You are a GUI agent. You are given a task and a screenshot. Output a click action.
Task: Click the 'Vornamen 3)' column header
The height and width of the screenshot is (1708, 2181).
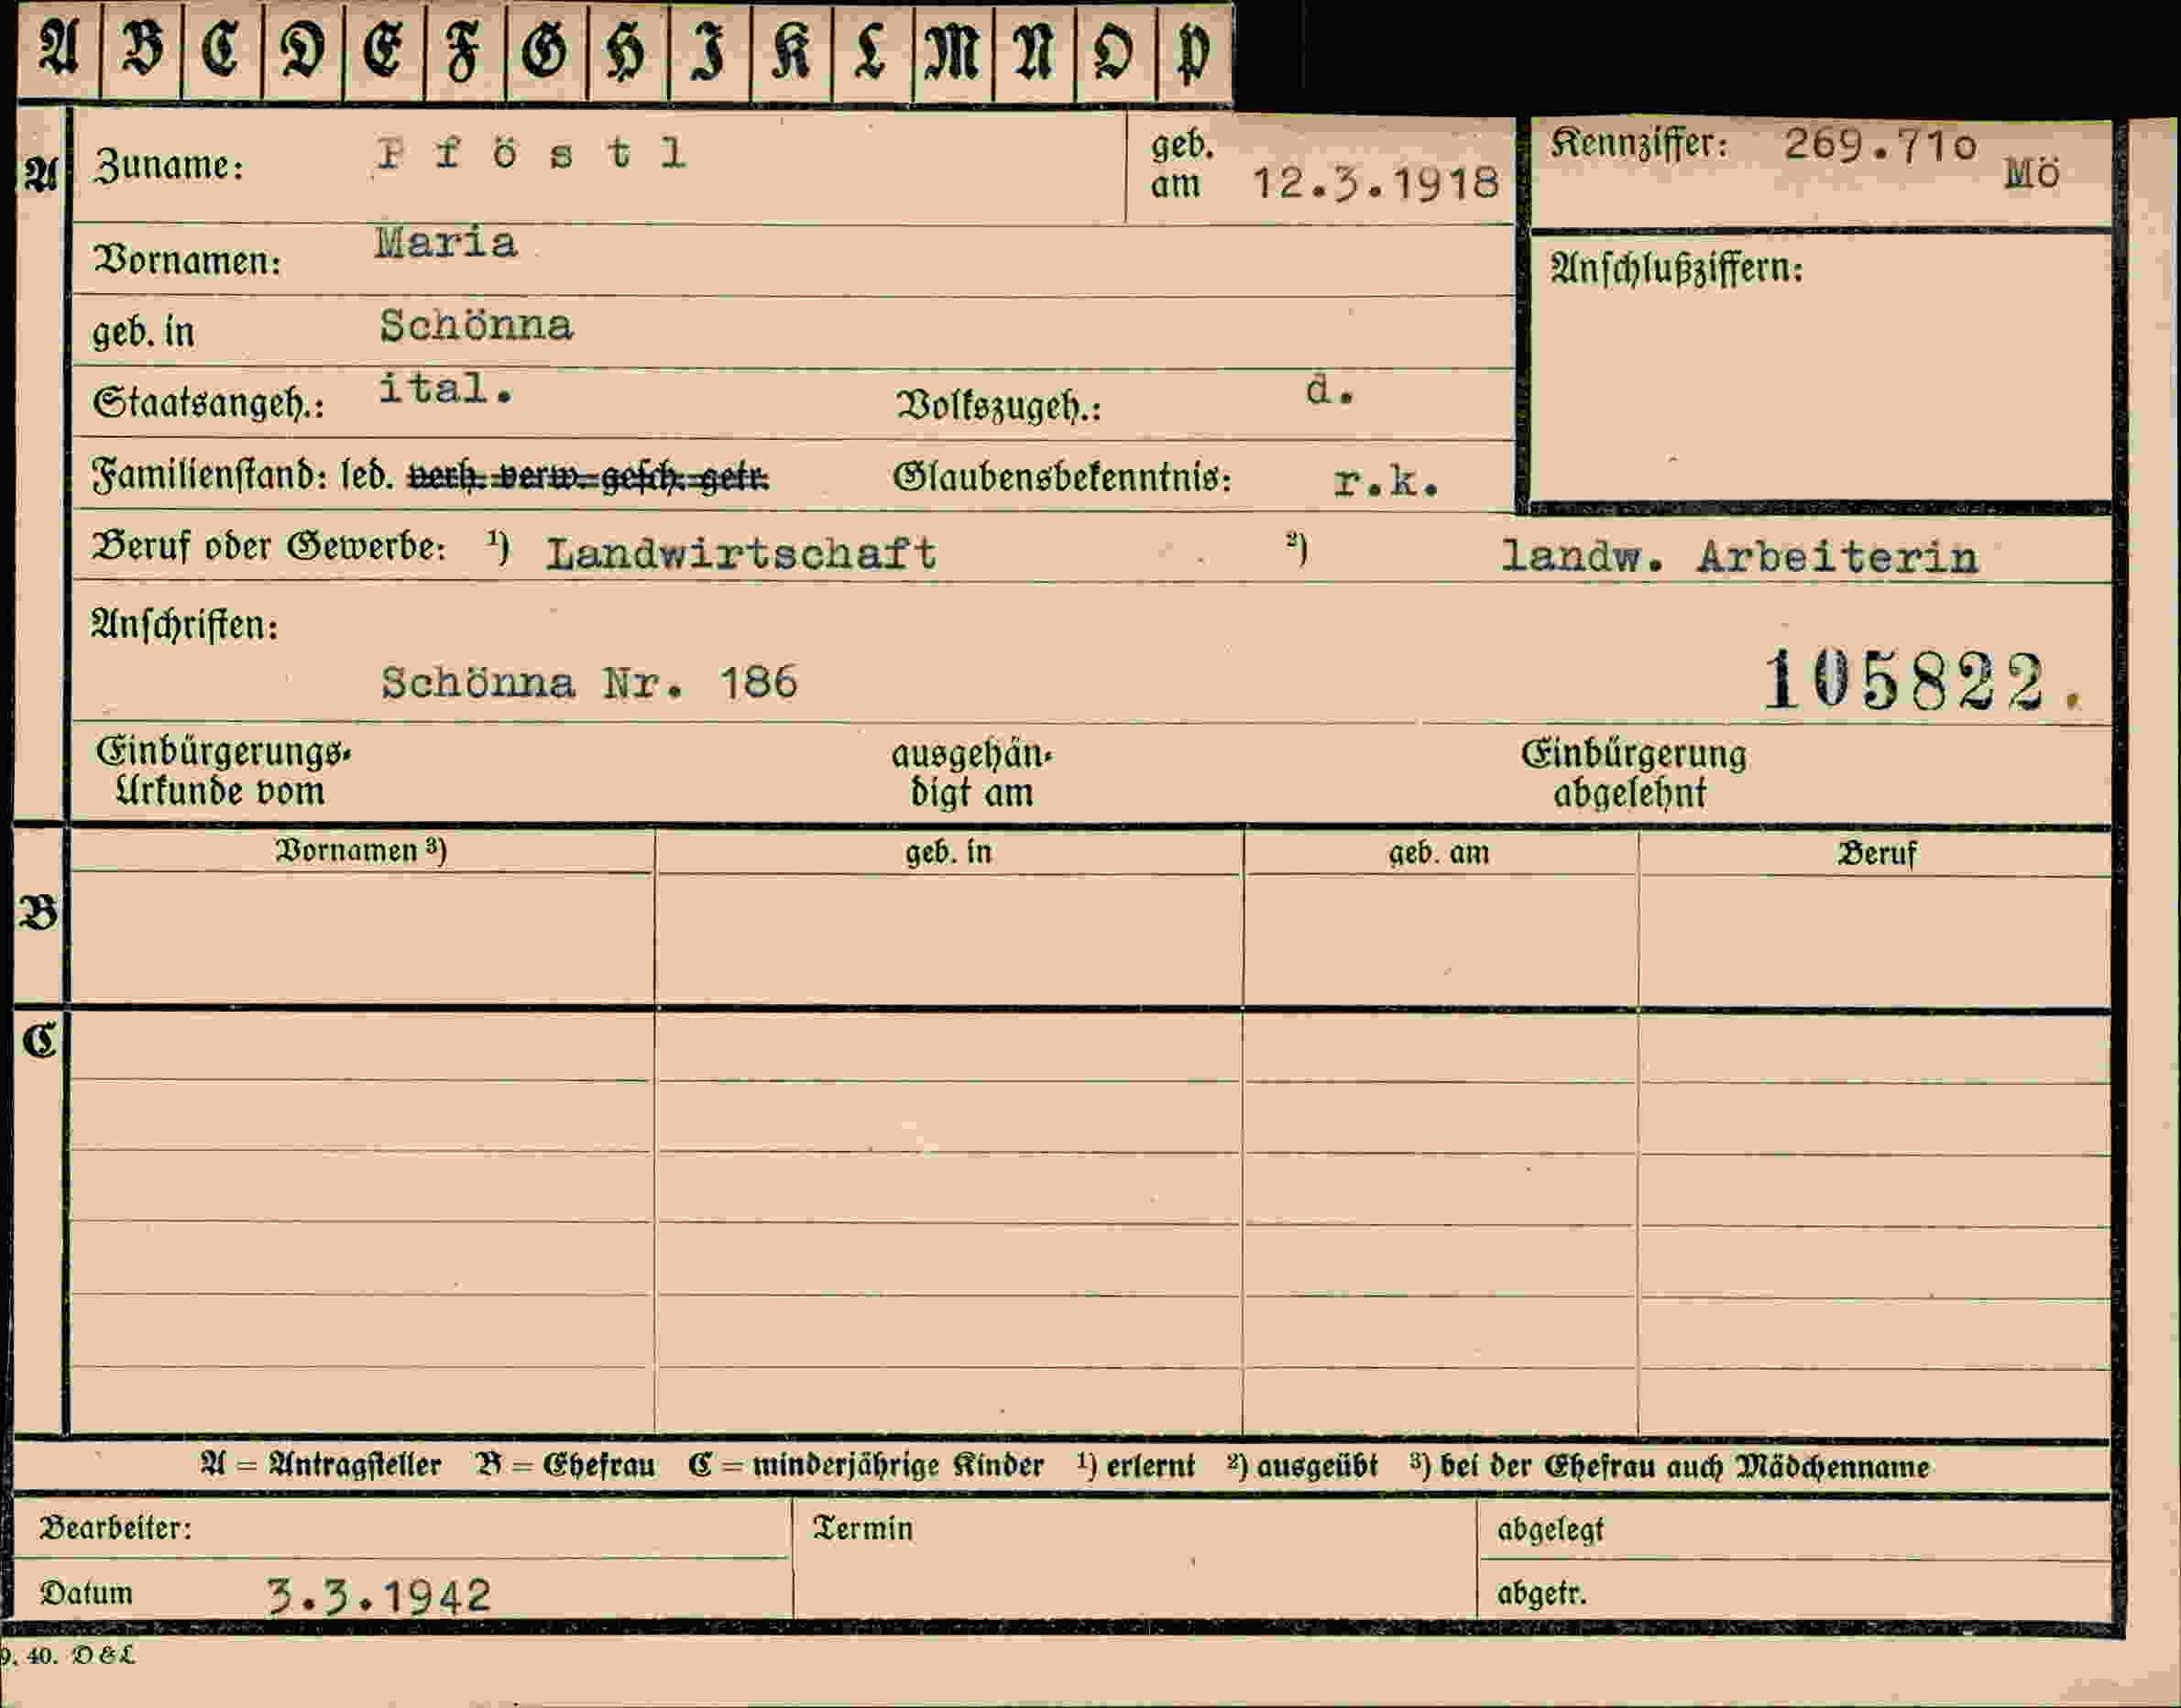point(361,850)
